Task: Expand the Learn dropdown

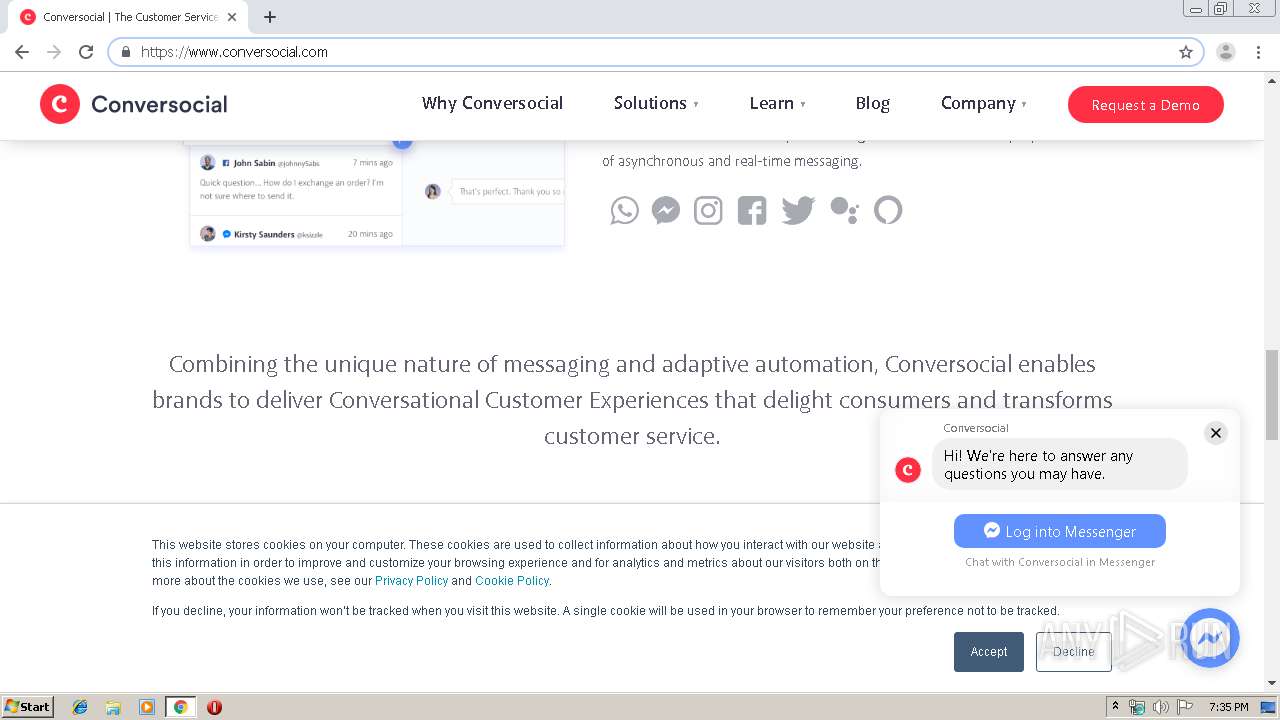Action: pyautogui.click(x=777, y=103)
